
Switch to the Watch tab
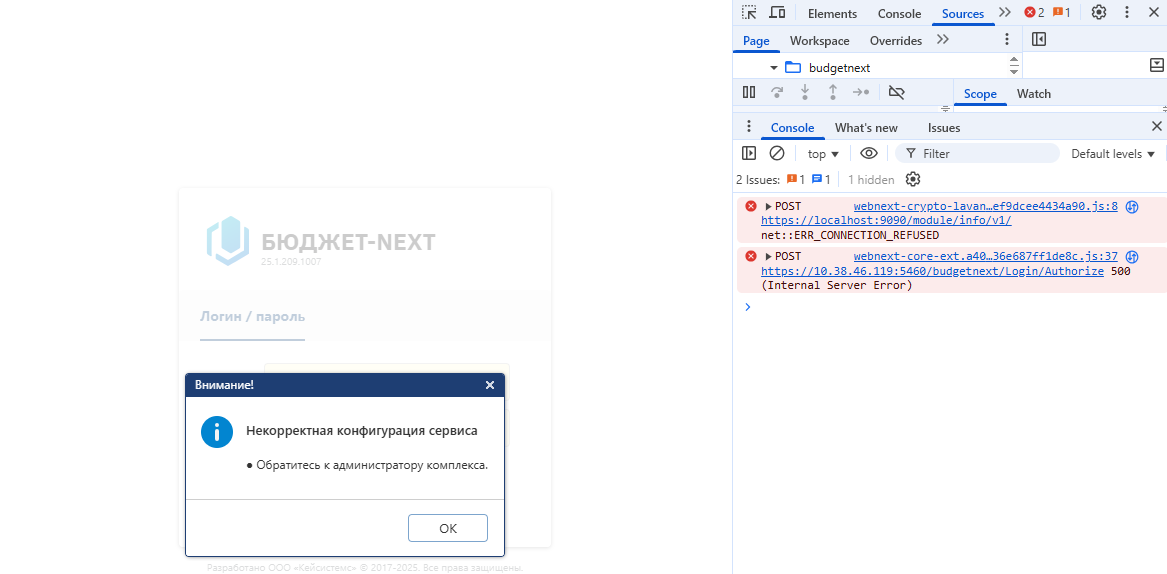point(1034,94)
